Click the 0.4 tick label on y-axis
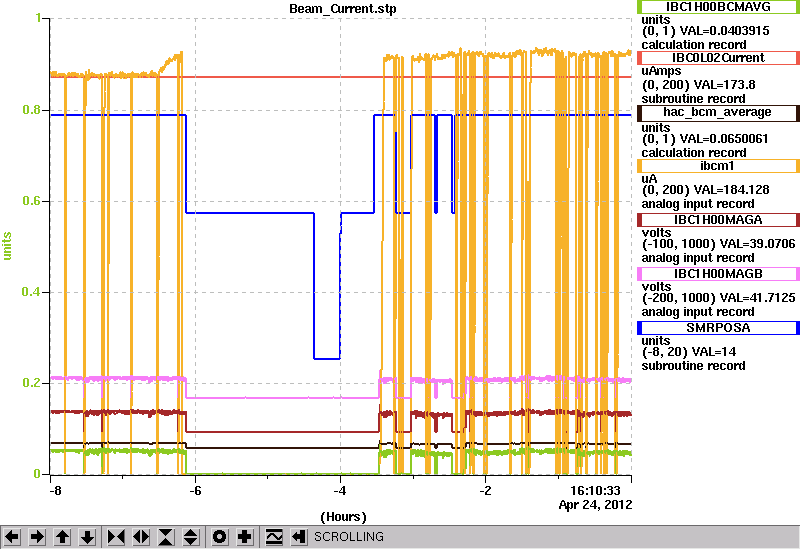 32,292
